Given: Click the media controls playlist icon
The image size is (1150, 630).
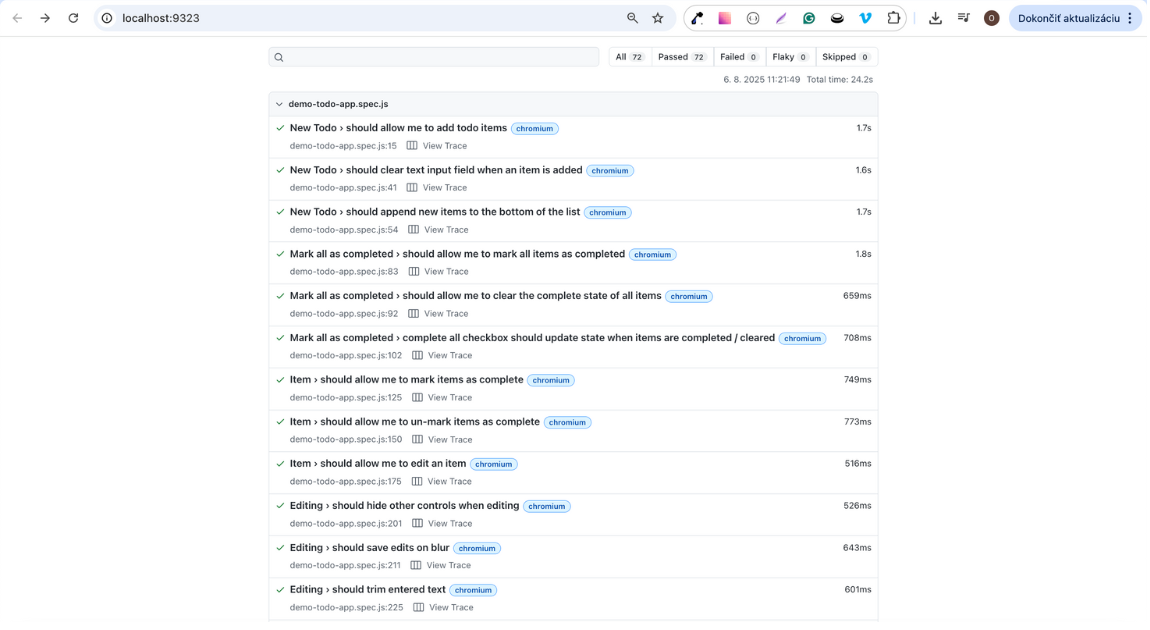Looking at the screenshot, I should pos(963,18).
